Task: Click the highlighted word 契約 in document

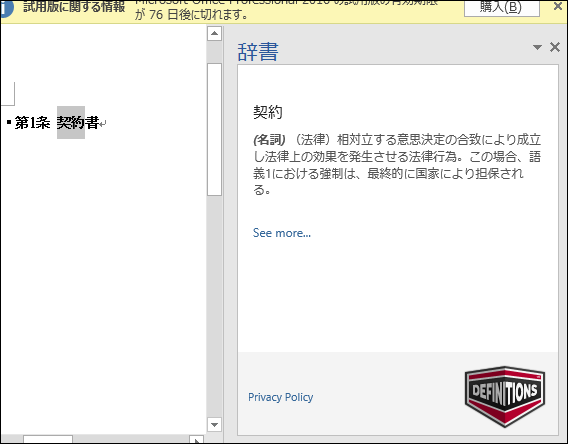Action: [x=71, y=122]
